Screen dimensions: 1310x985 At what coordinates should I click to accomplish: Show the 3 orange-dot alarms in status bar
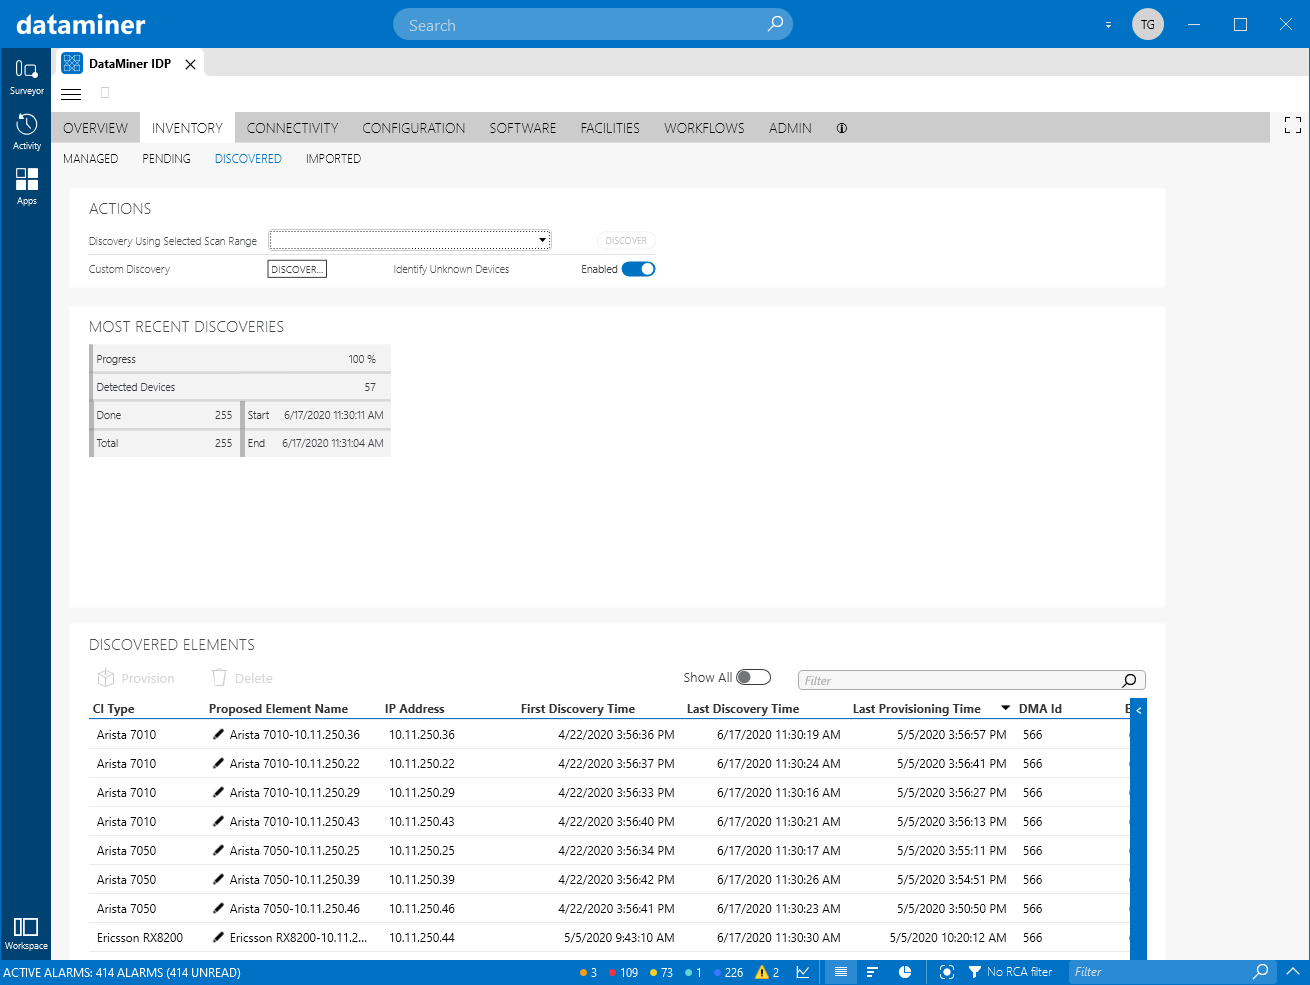pos(588,972)
